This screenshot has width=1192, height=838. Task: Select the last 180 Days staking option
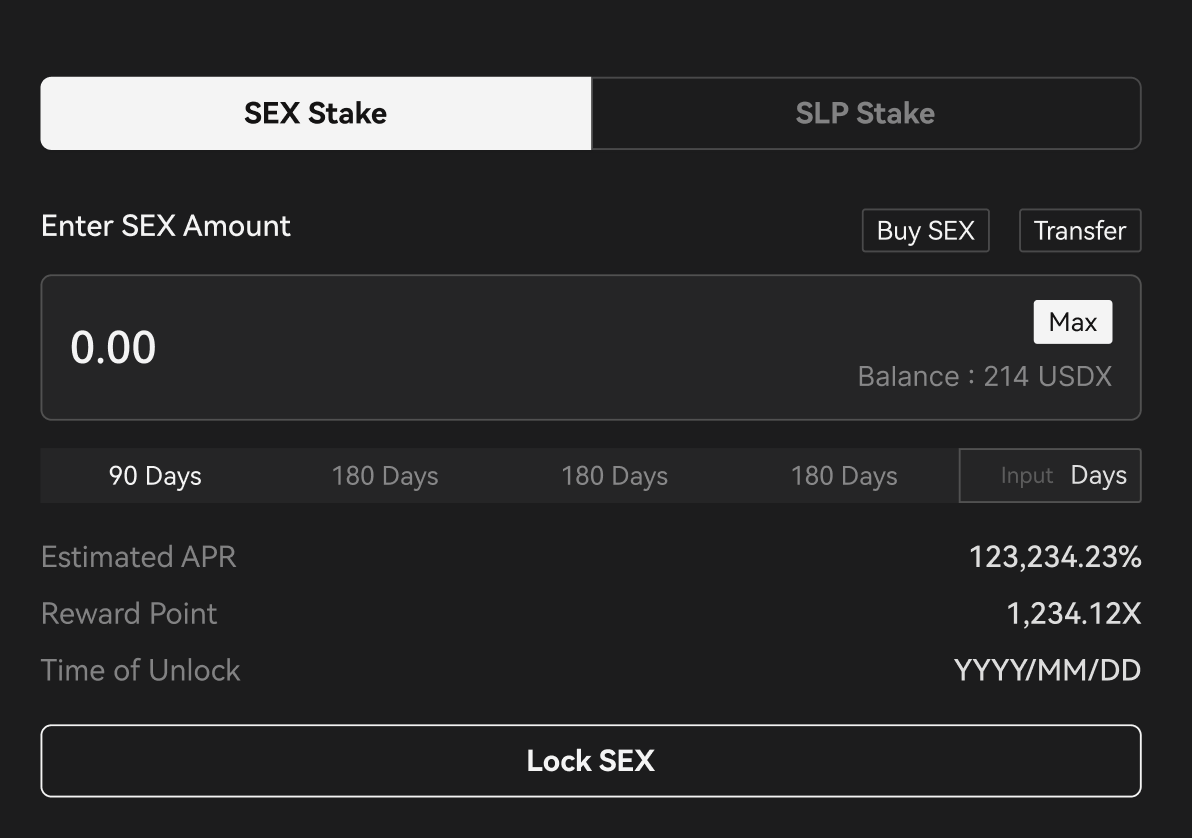(x=843, y=475)
